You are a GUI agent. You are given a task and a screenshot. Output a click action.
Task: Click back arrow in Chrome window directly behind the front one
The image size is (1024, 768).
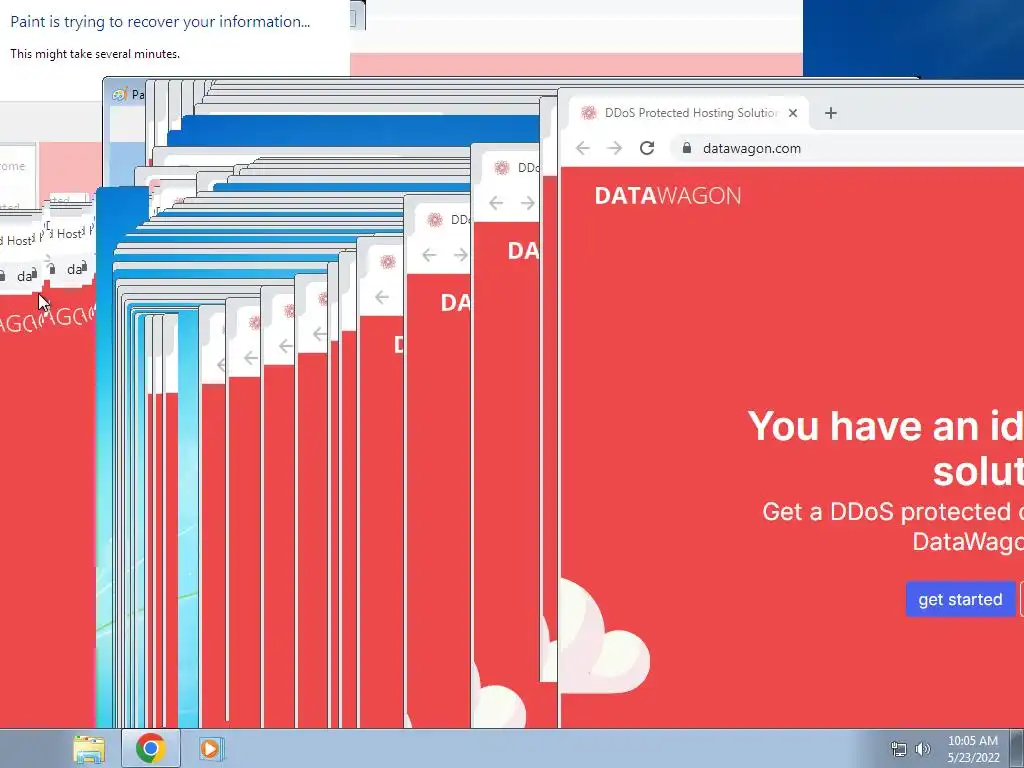coord(496,203)
